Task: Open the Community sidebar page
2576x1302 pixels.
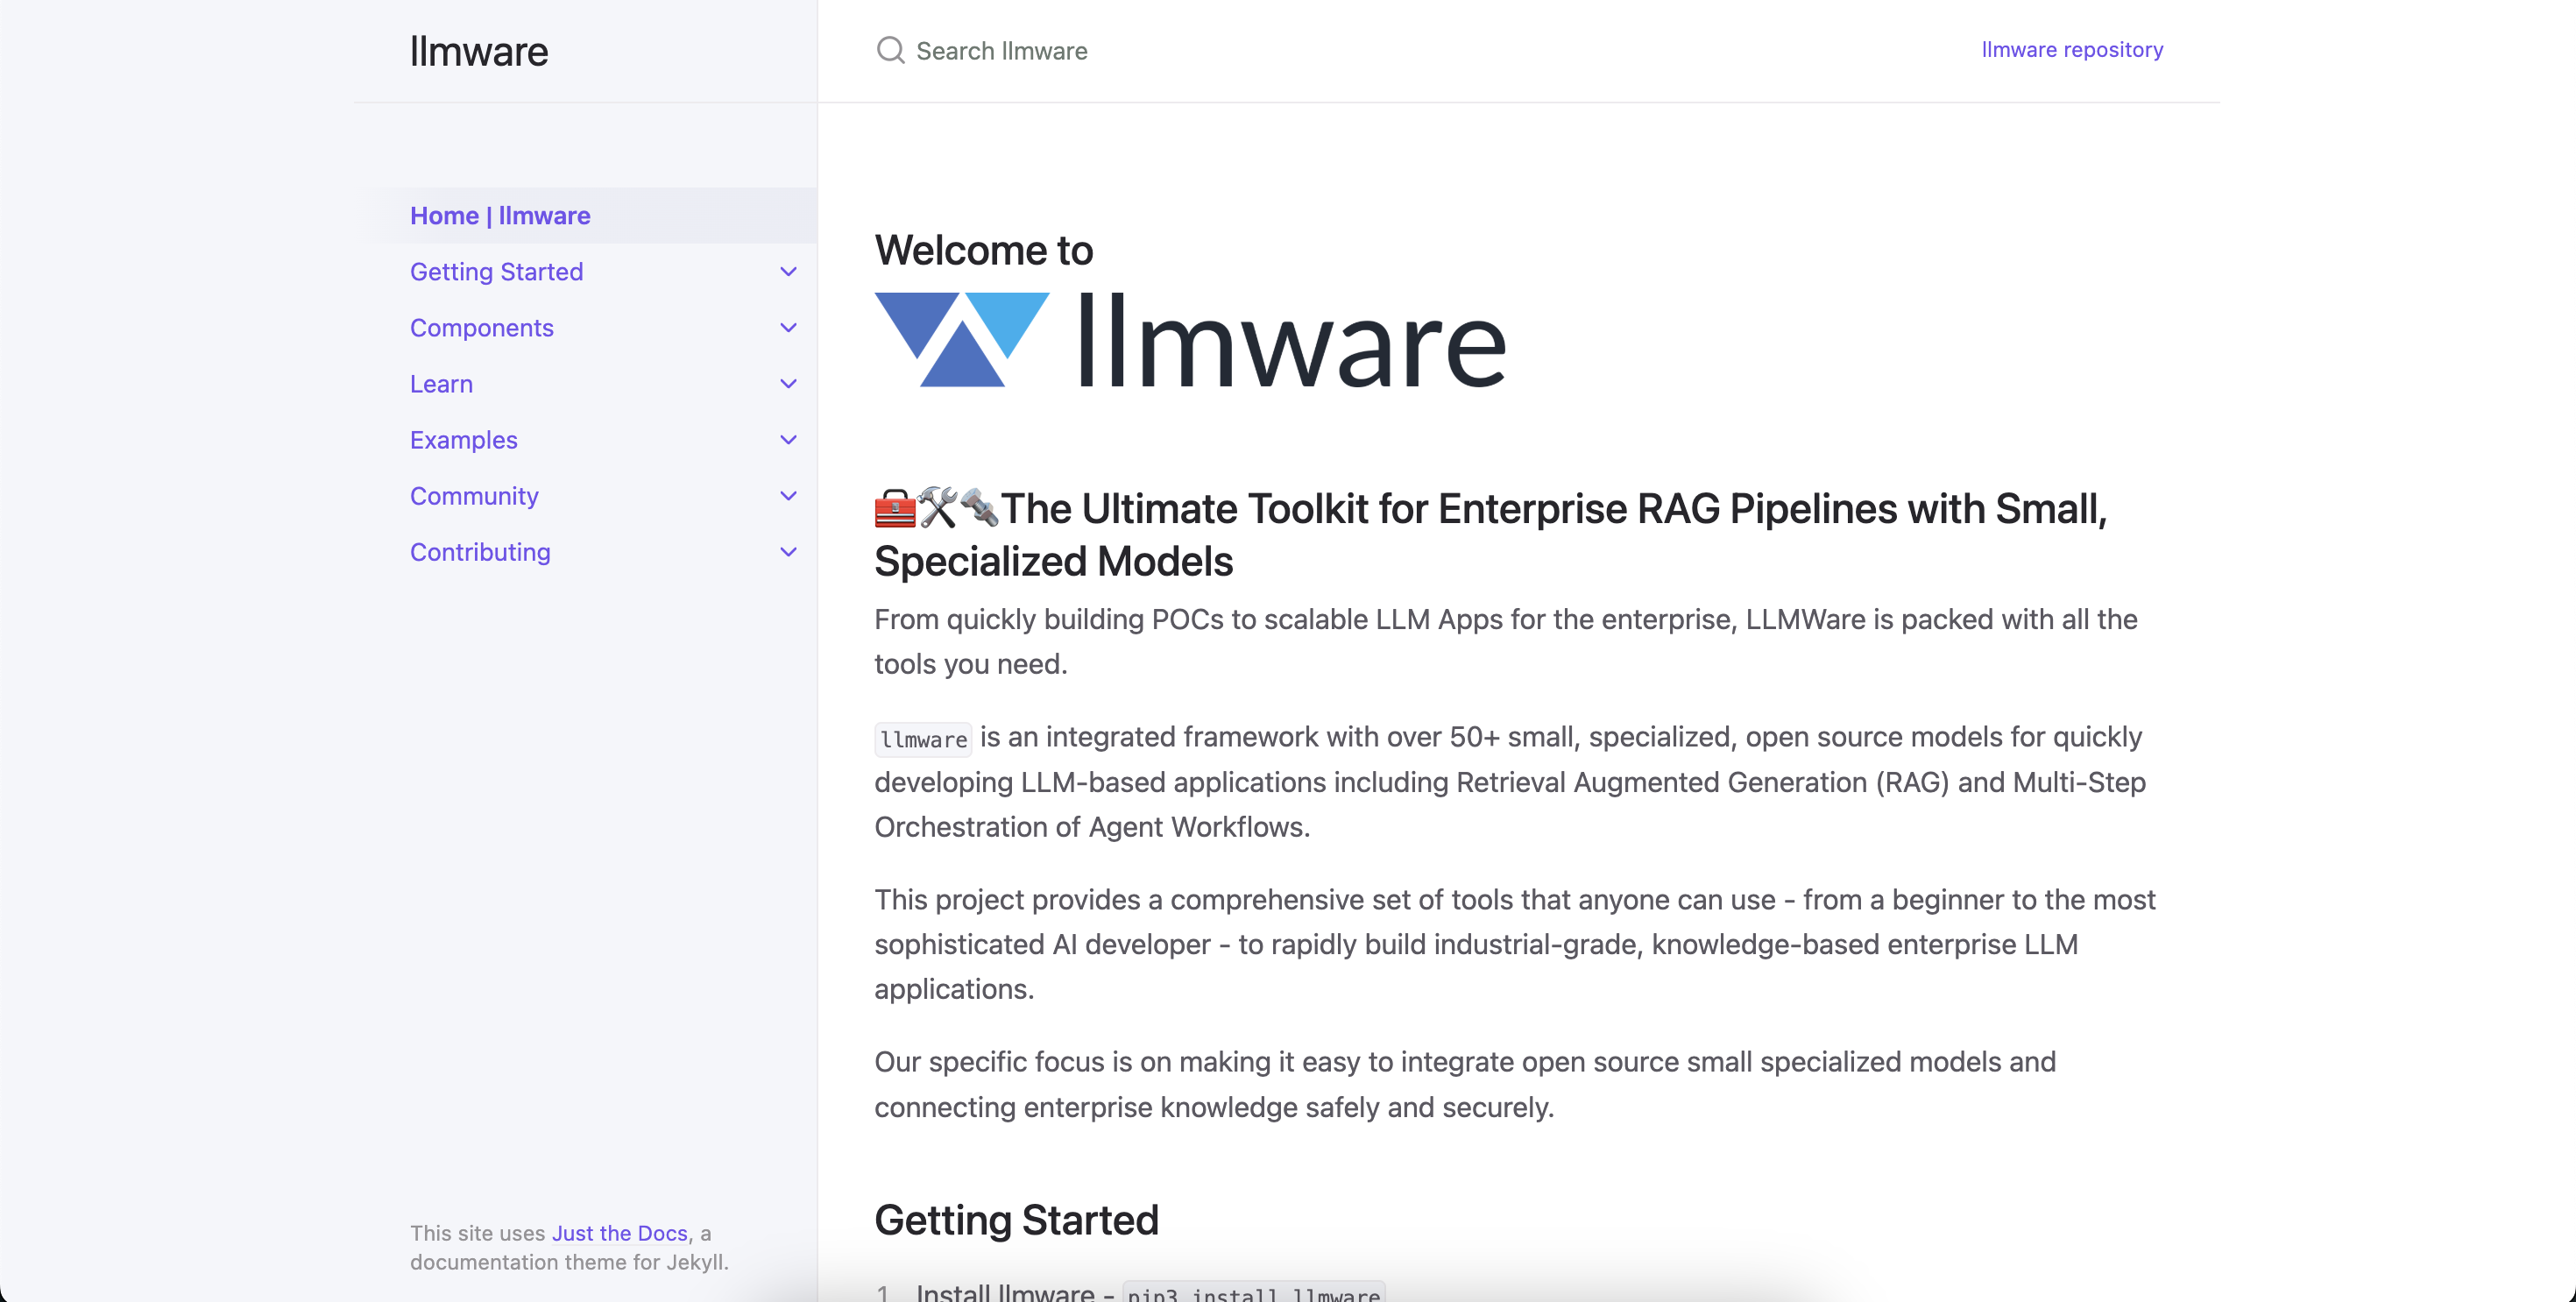Action: click(474, 496)
